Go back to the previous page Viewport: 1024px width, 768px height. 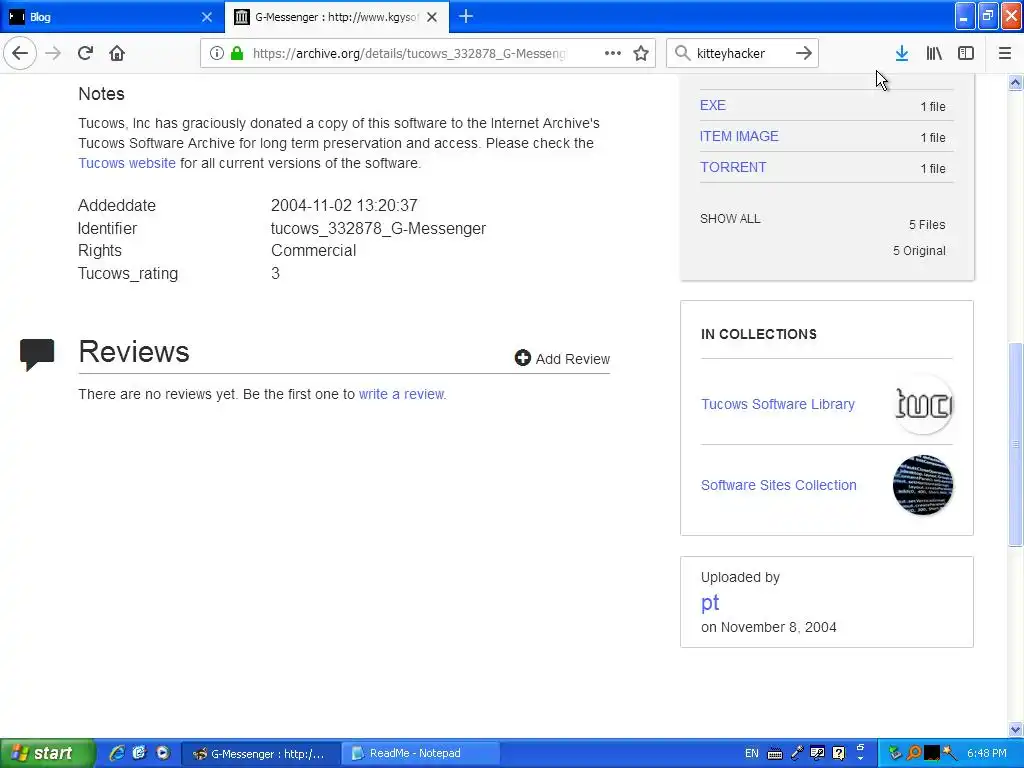(20, 53)
